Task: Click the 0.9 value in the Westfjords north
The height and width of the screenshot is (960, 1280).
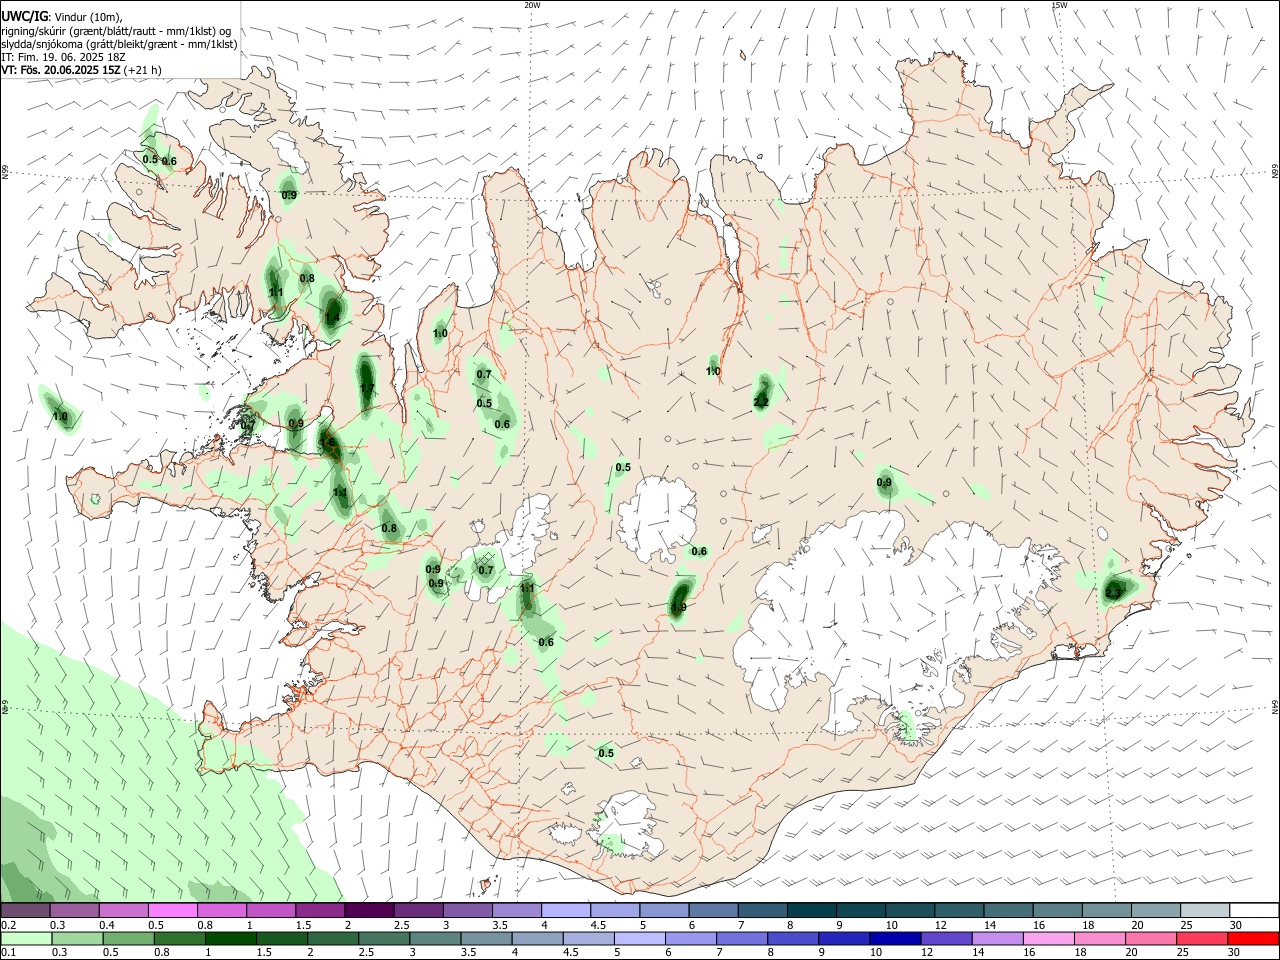Action: pos(289,195)
